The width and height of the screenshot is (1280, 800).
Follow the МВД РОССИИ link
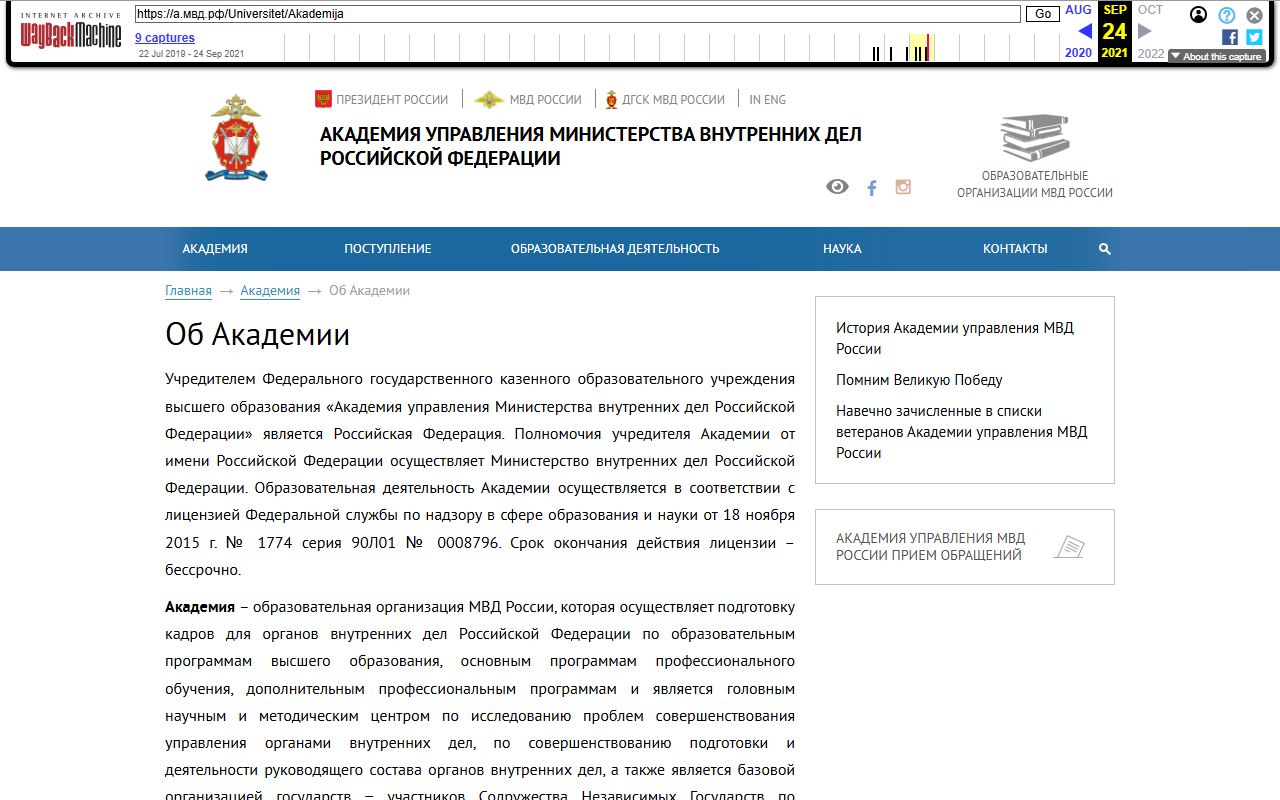[528, 99]
